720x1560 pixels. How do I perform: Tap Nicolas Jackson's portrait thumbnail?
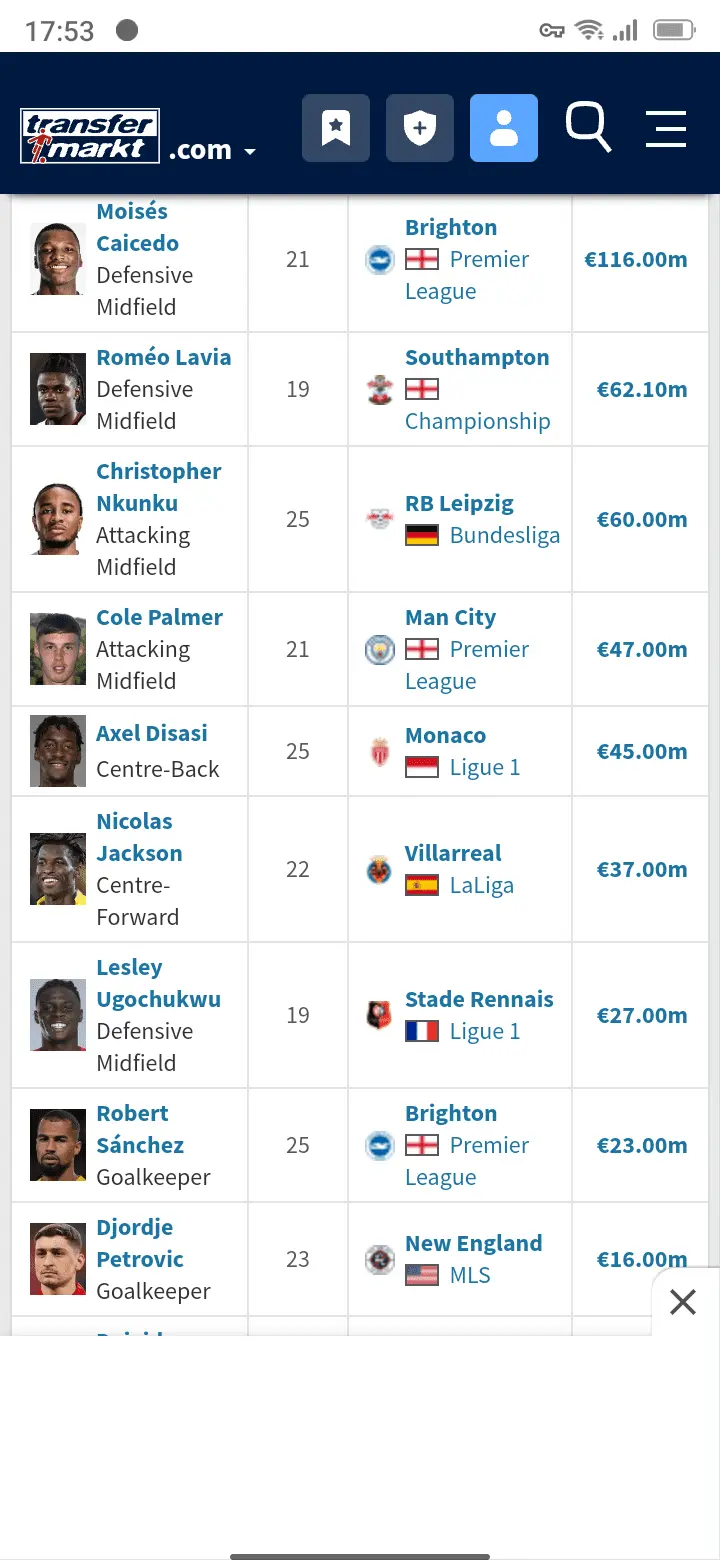pos(58,869)
